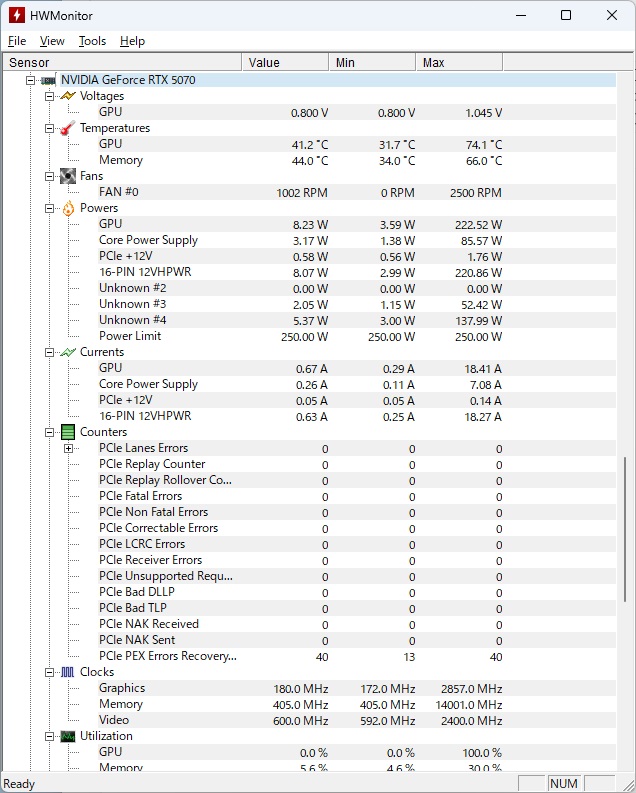
Task: Click the Sensor column header
Action: tap(122, 63)
